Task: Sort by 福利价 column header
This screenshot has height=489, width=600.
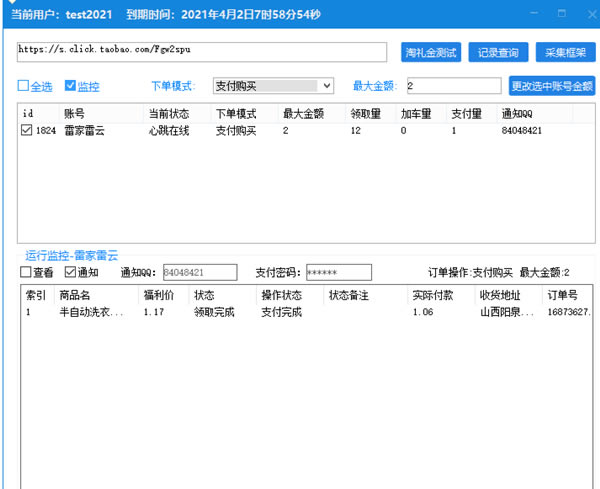Action: pyautogui.click(x=160, y=295)
